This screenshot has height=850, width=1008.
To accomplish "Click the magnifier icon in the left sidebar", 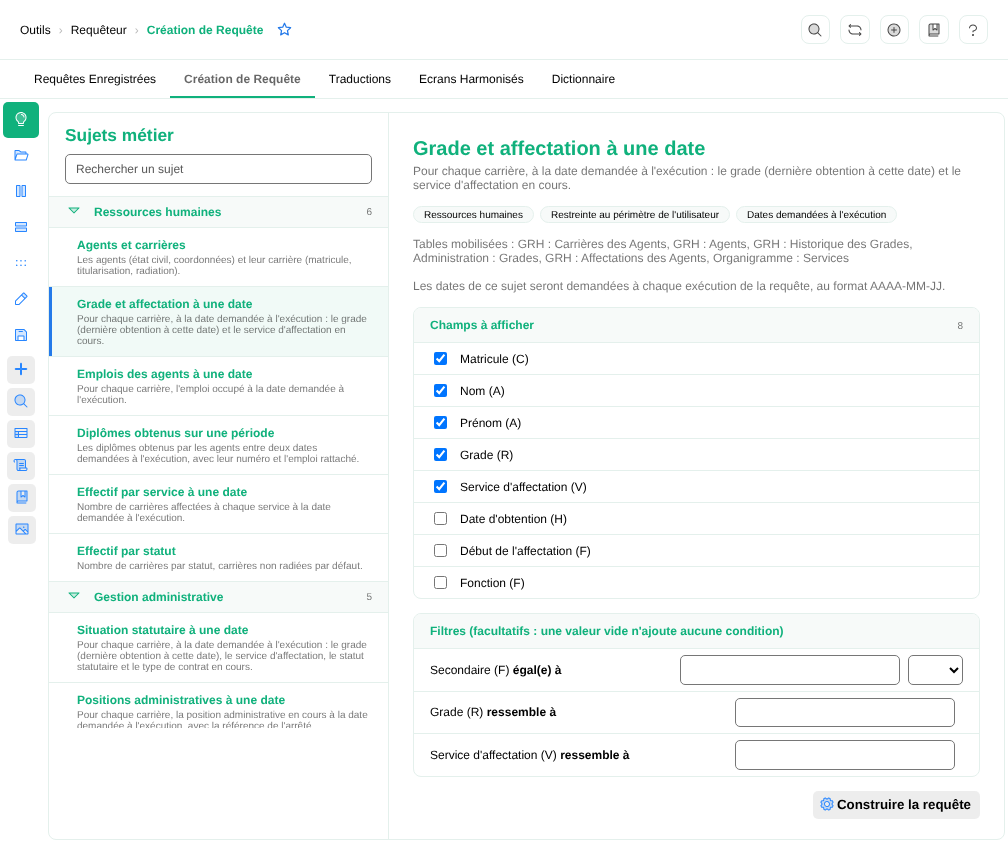I will (21, 401).
